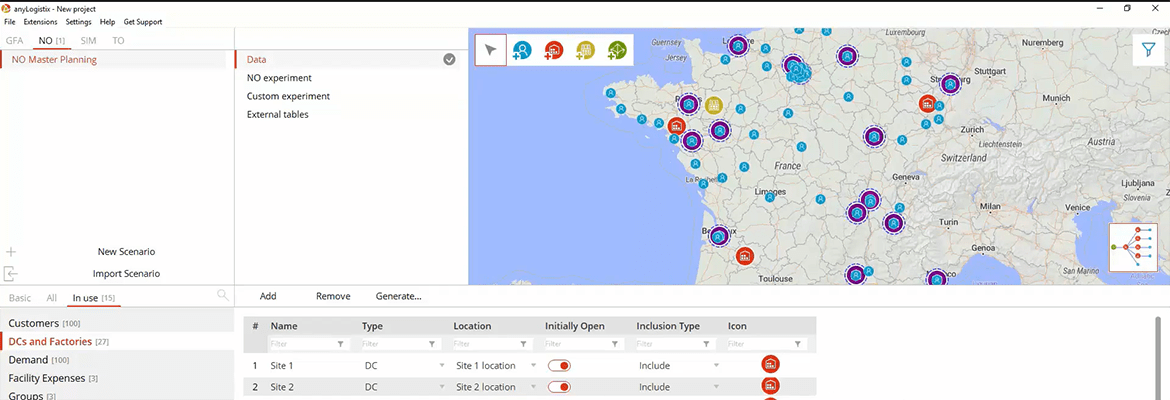This screenshot has height=400, width=1170.
Task: Switch to the TO tab
Action: (x=119, y=40)
